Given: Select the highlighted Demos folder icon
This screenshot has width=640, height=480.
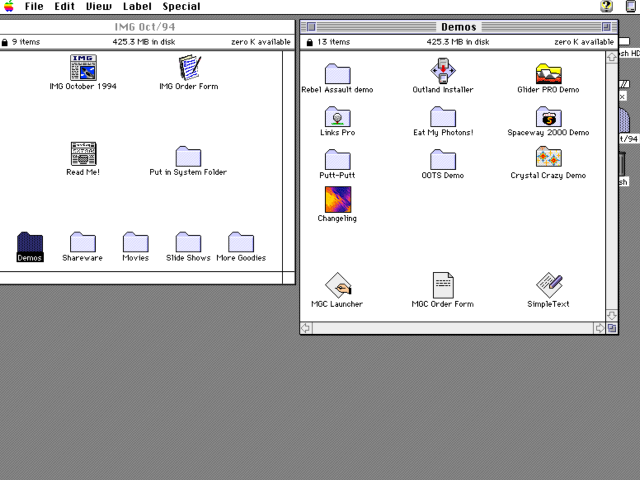Looking at the screenshot, I should click(30, 242).
